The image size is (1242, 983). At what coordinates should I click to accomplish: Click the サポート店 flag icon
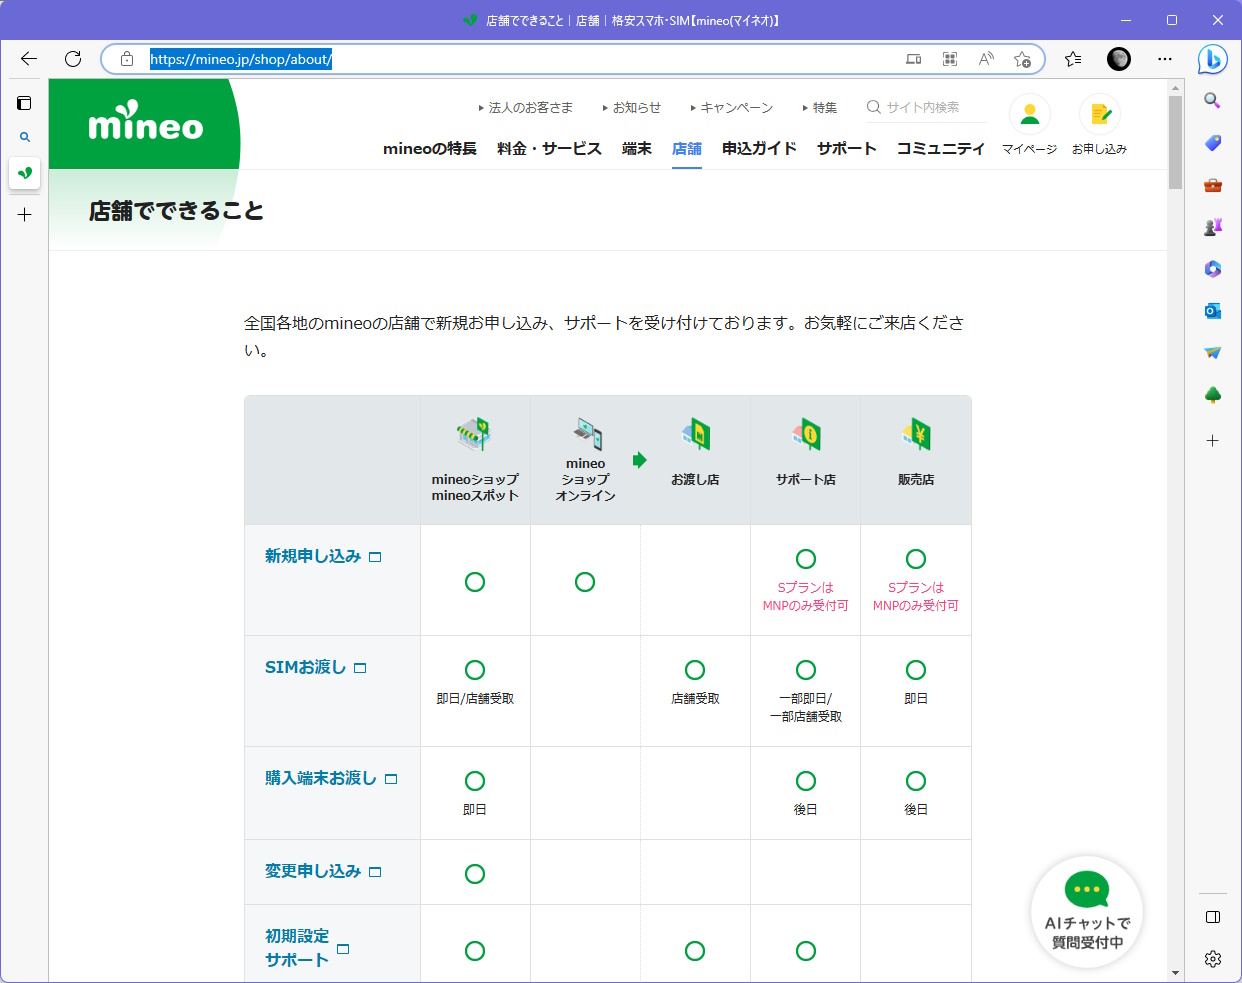[806, 434]
